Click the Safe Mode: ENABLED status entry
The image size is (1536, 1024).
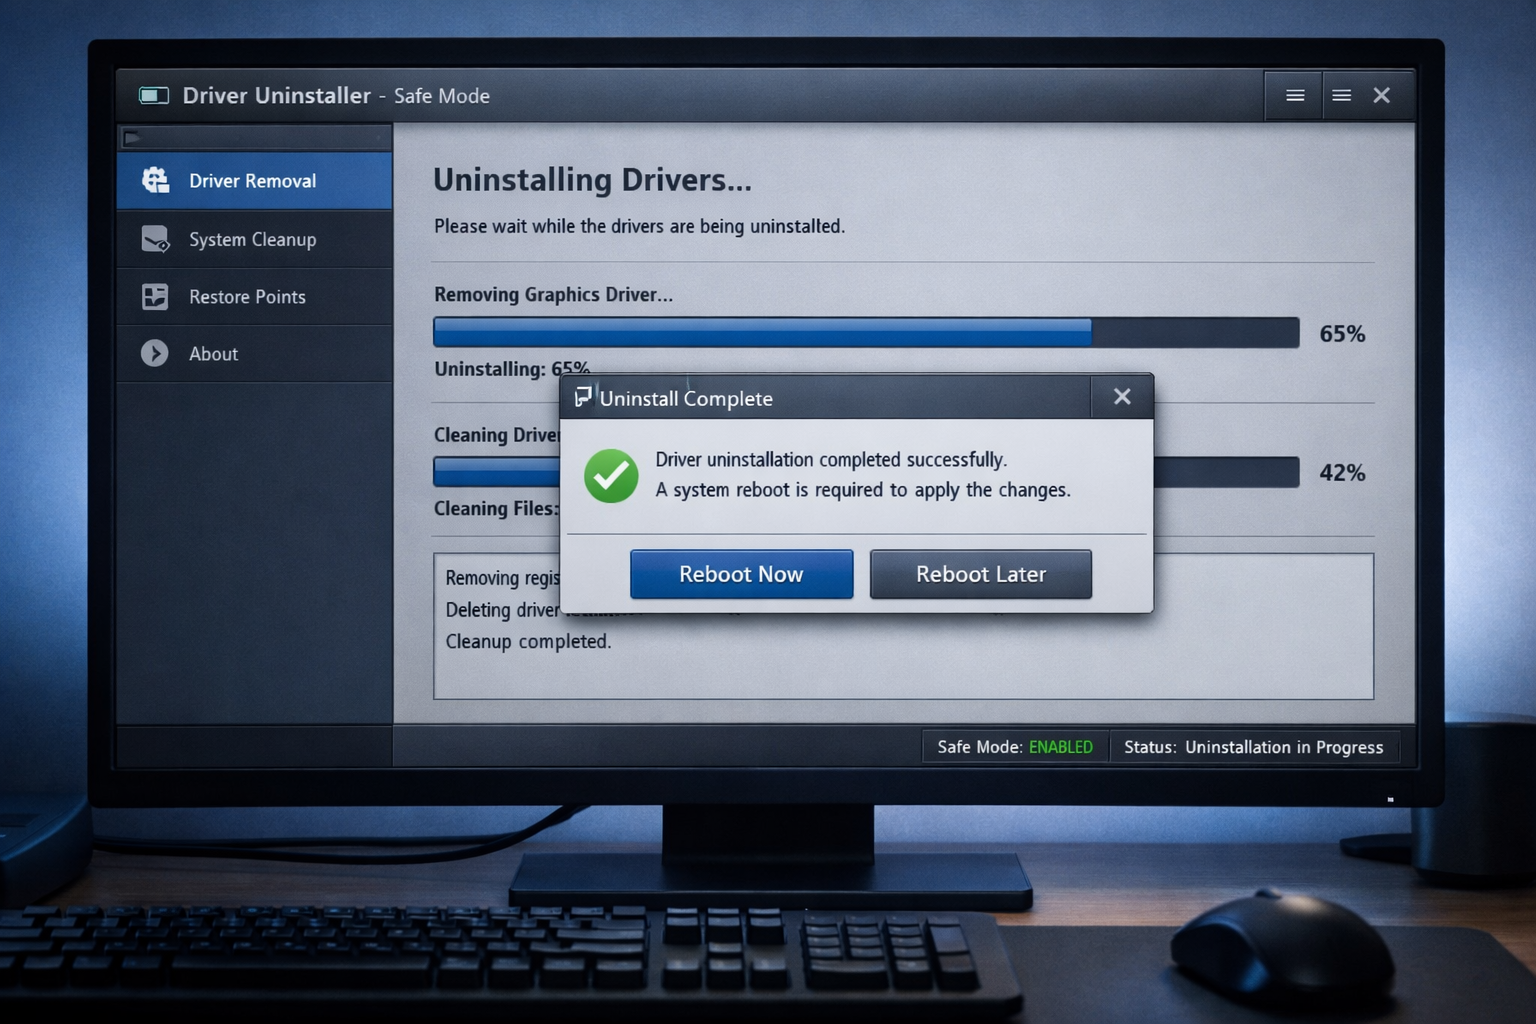point(1015,747)
